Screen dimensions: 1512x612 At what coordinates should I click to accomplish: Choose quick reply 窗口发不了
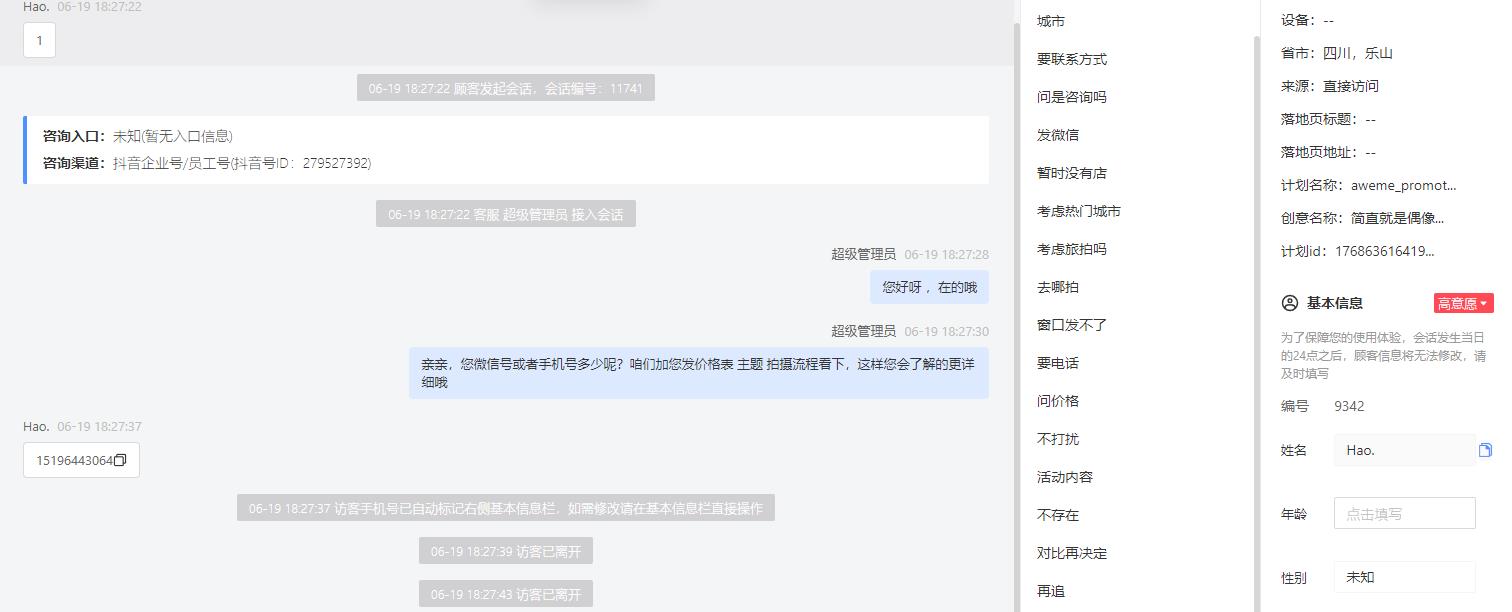[x=1072, y=325]
